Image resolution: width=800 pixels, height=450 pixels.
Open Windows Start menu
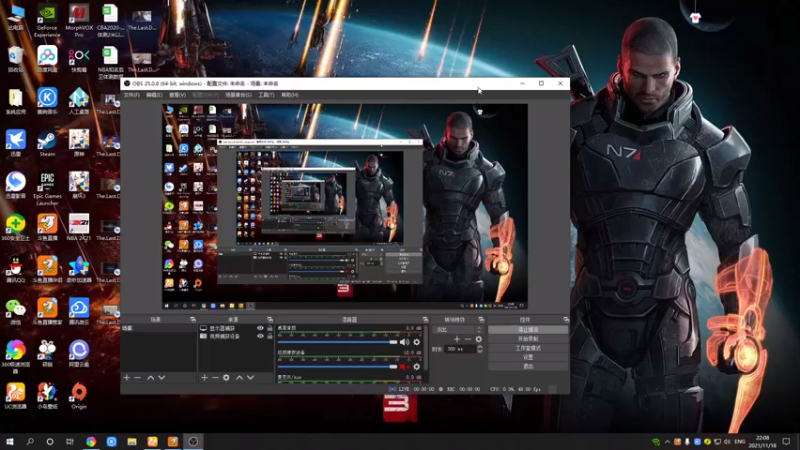point(10,441)
